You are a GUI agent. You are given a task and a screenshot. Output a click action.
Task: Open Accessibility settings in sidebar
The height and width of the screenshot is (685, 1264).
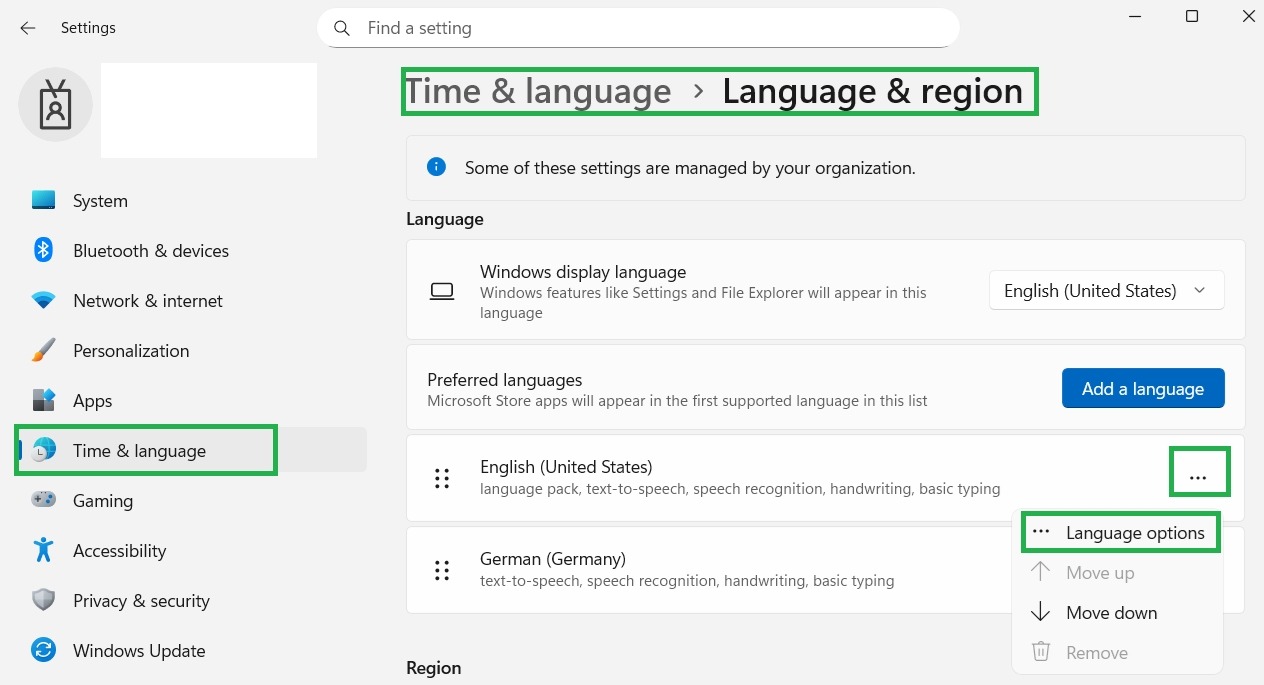(x=191, y=551)
